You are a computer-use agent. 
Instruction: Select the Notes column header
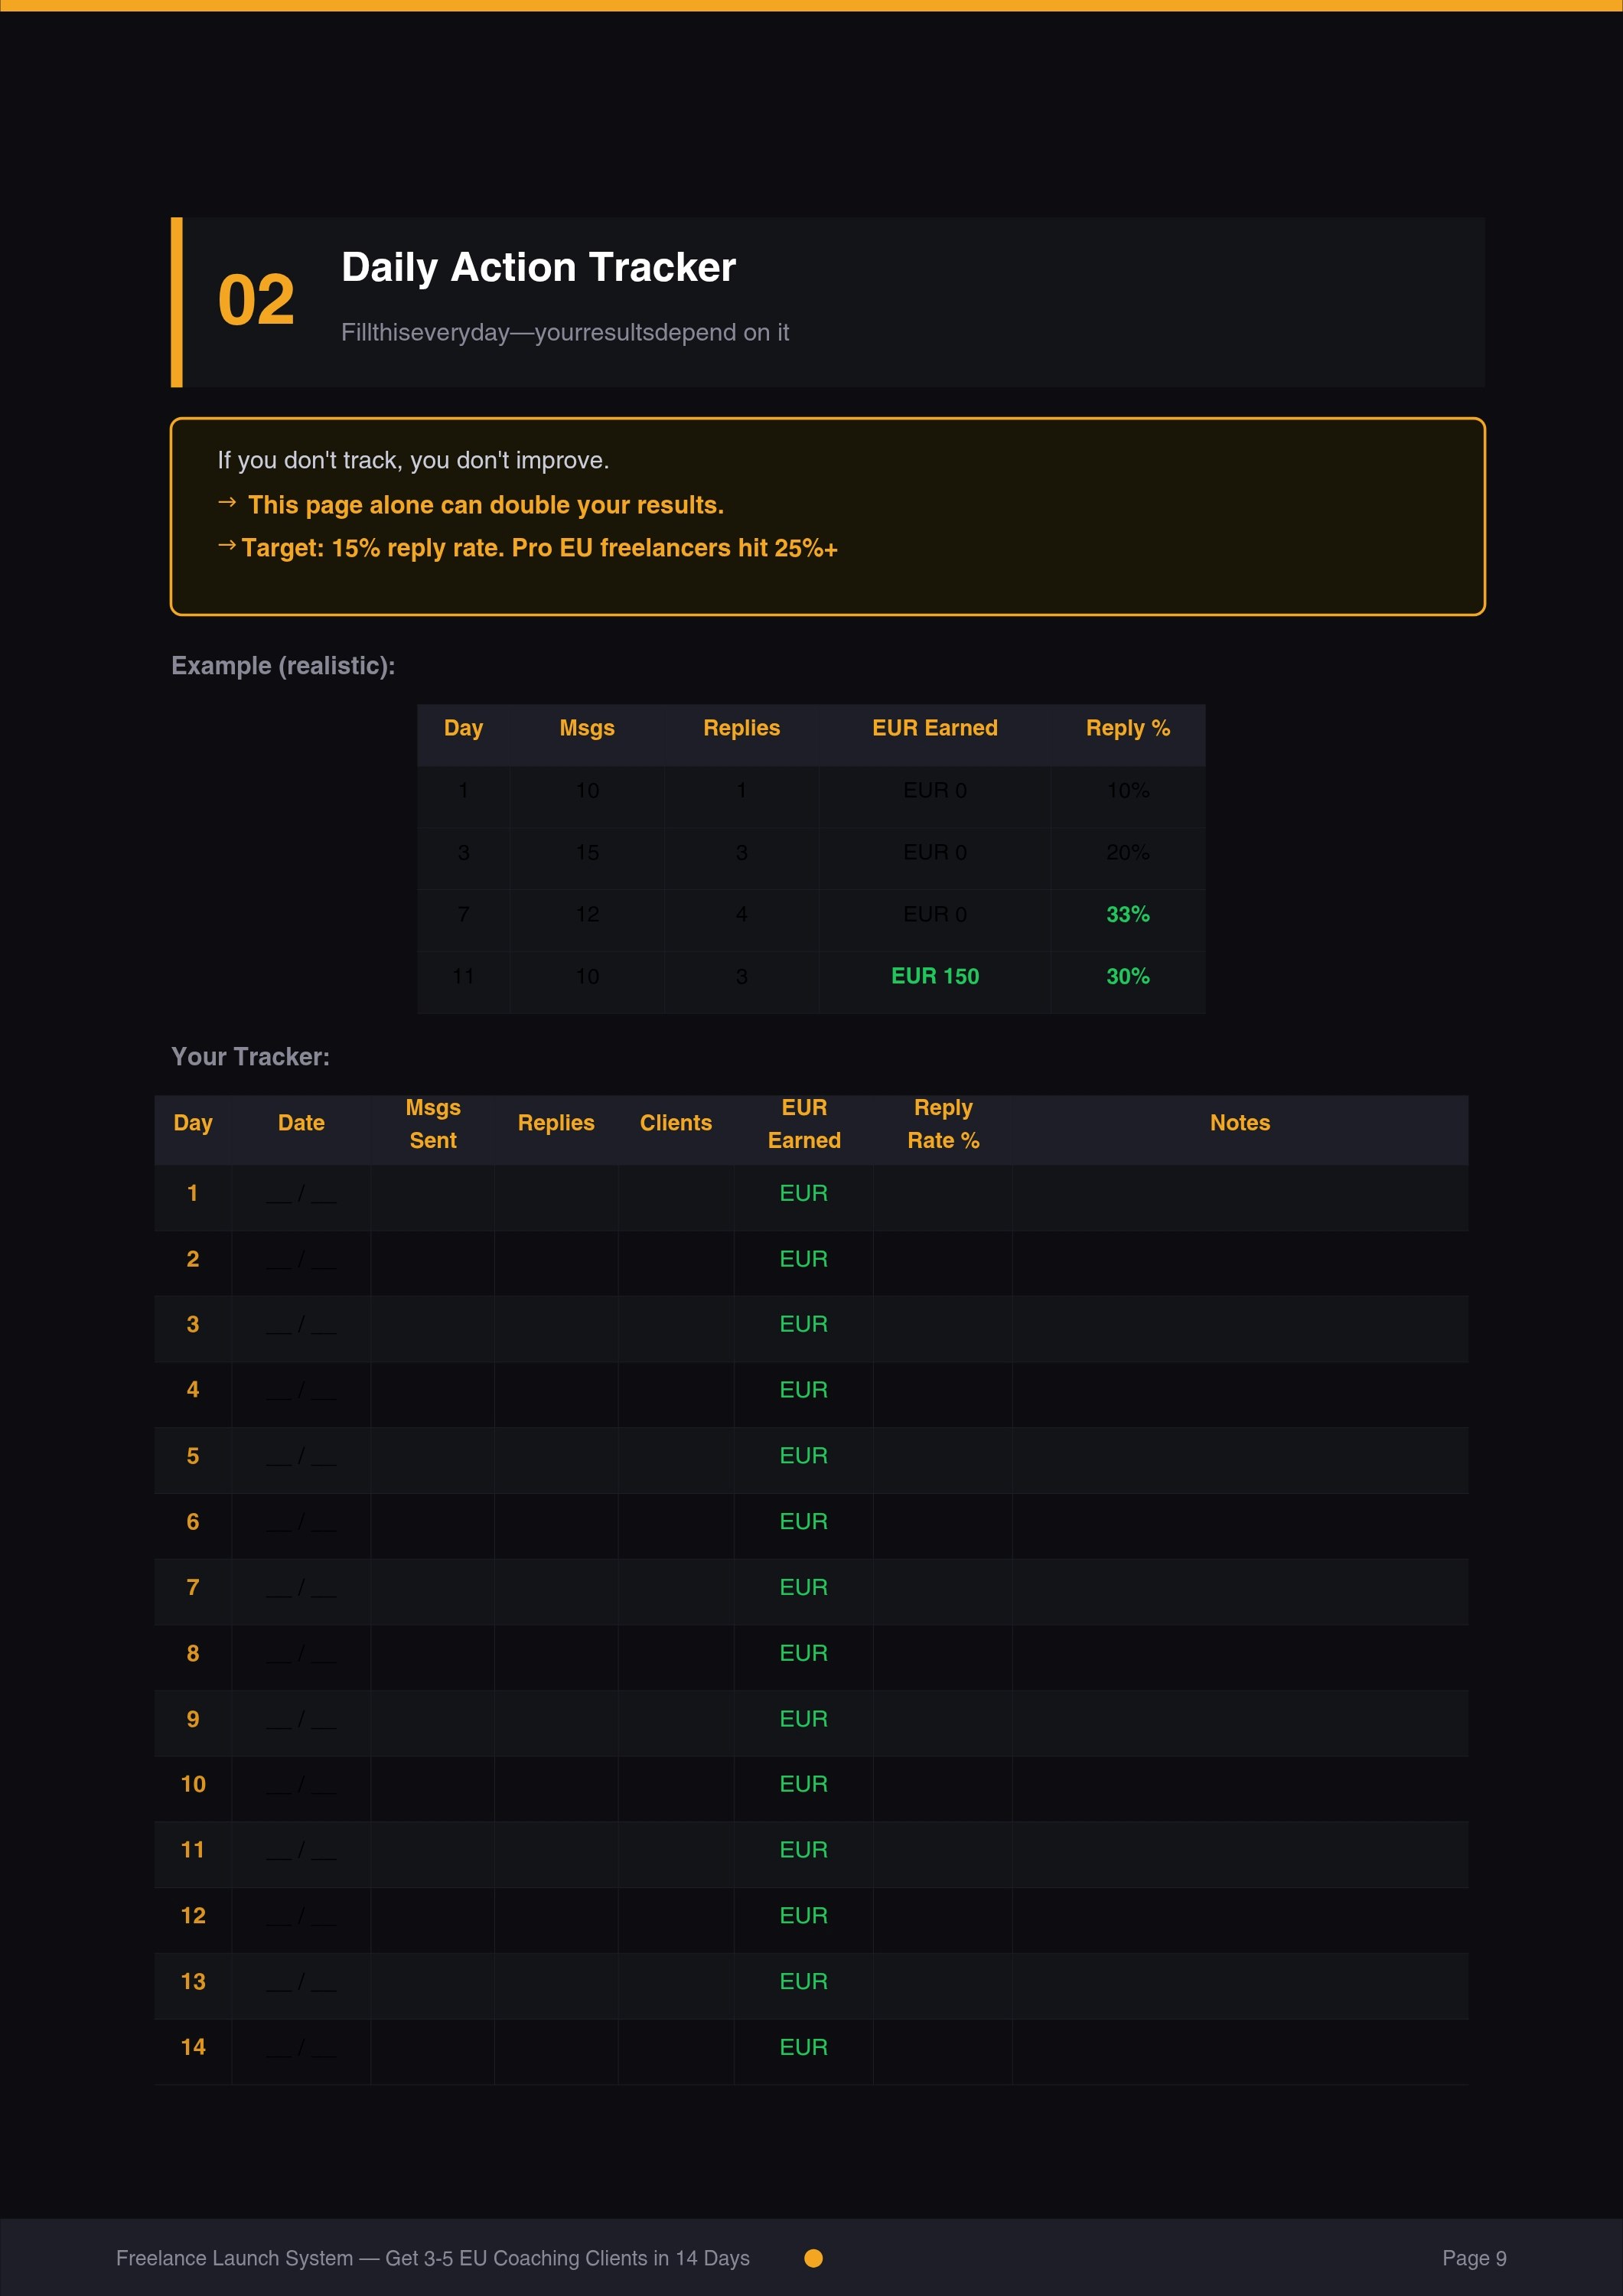(1239, 1123)
